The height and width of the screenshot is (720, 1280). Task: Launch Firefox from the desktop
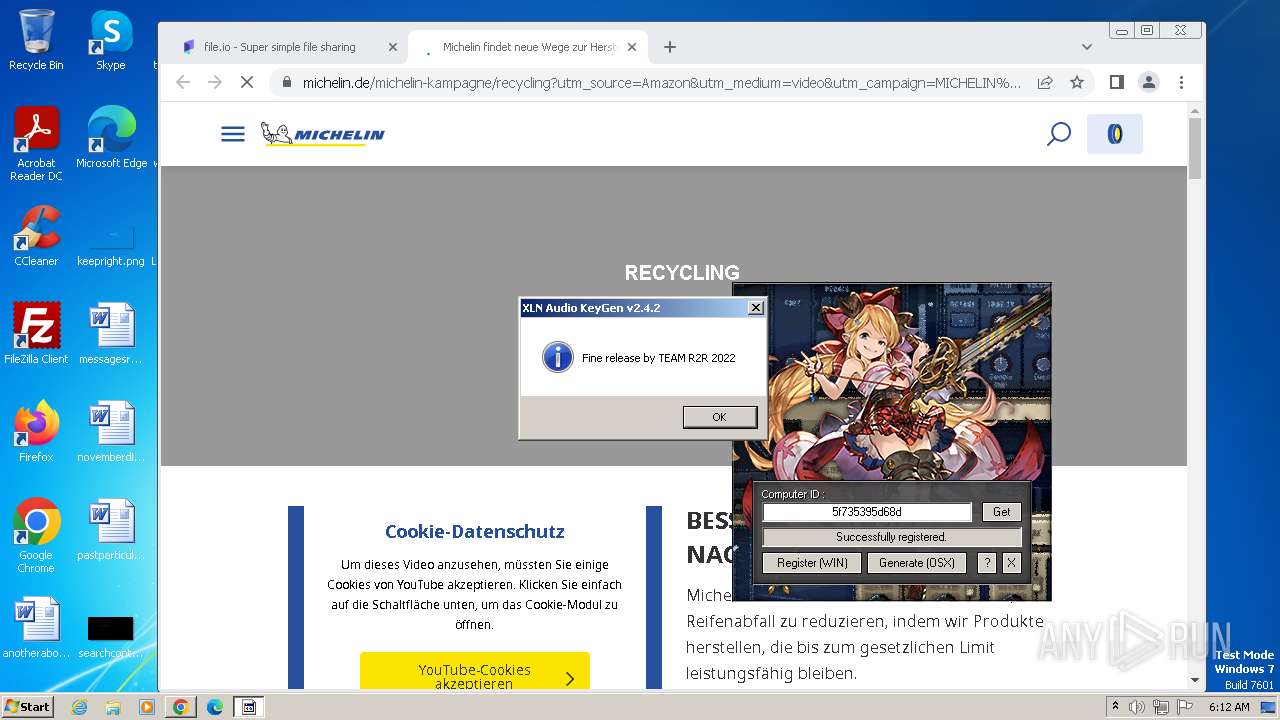[36, 432]
